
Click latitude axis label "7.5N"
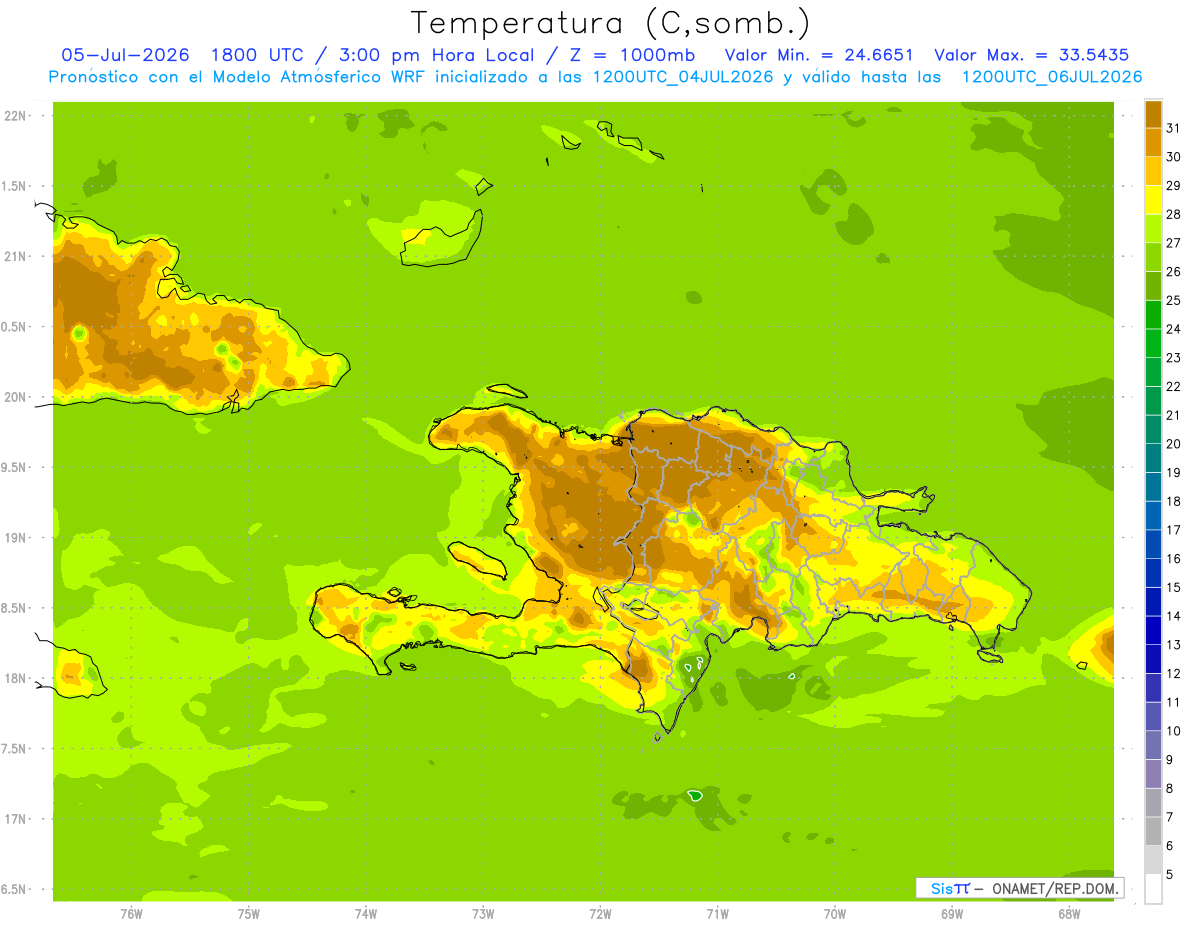(14, 749)
